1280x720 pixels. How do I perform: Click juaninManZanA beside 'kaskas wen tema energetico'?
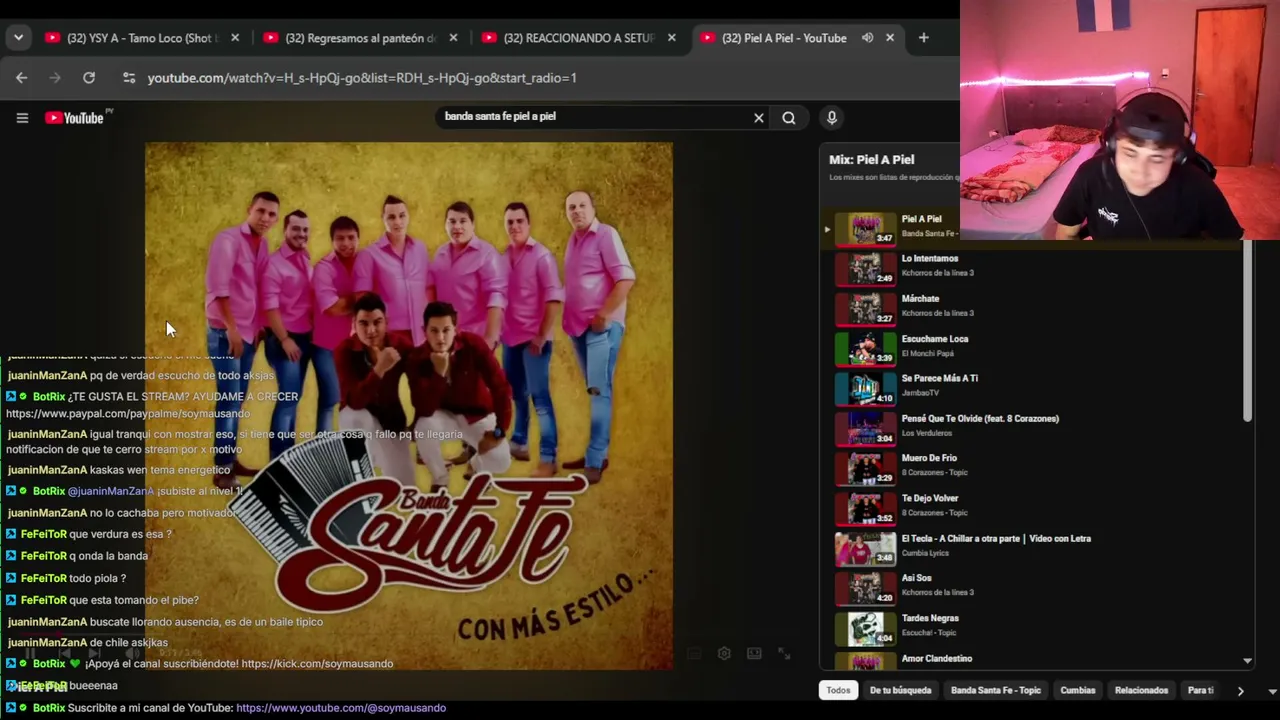[47, 470]
